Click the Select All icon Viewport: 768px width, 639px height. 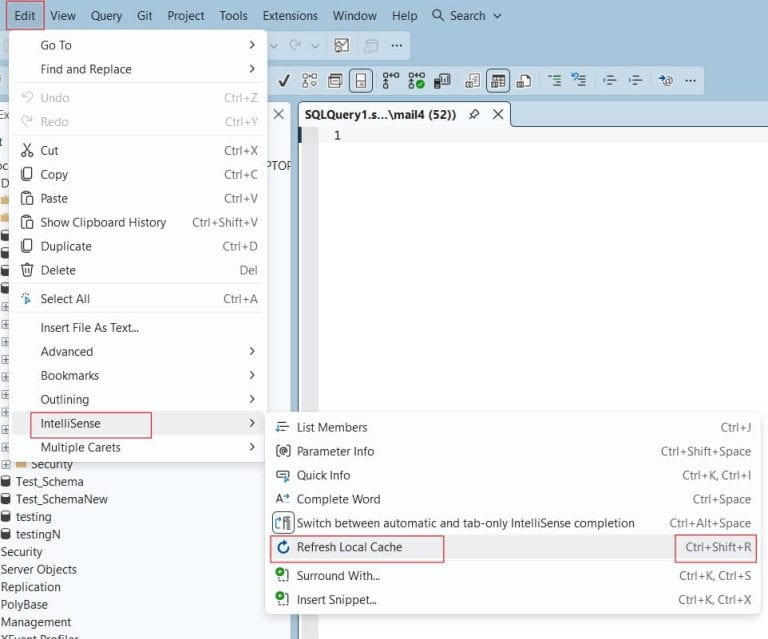[x=26, y=298]
